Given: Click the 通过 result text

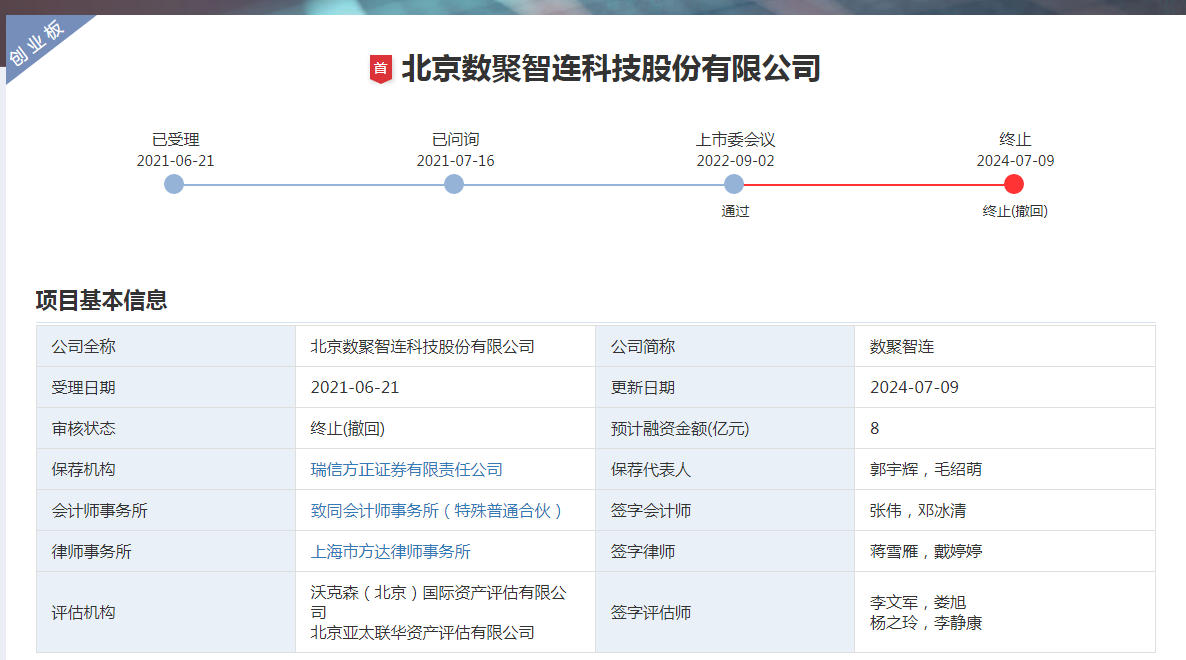Looking at the screenshot, I should point(735,211).
